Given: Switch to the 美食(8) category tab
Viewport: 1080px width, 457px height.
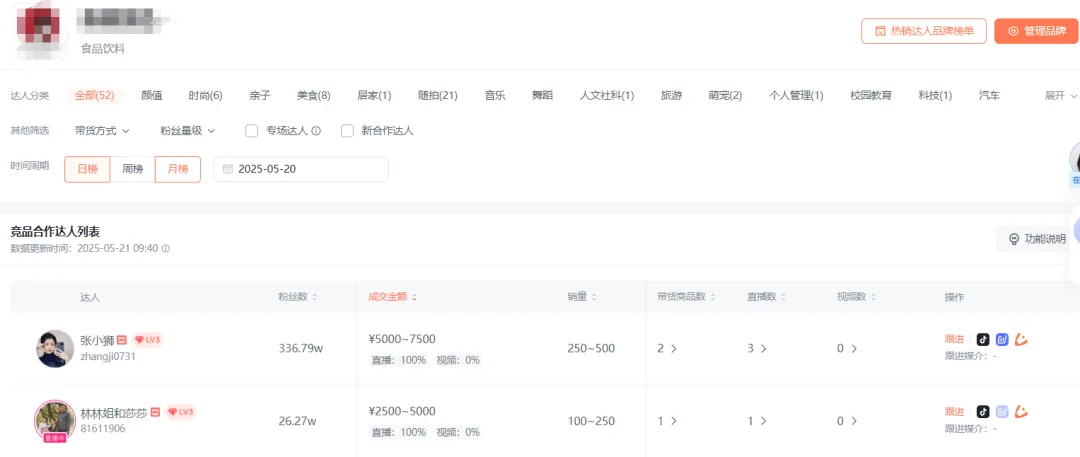Looking at the screenshot, I should (313, 96).
